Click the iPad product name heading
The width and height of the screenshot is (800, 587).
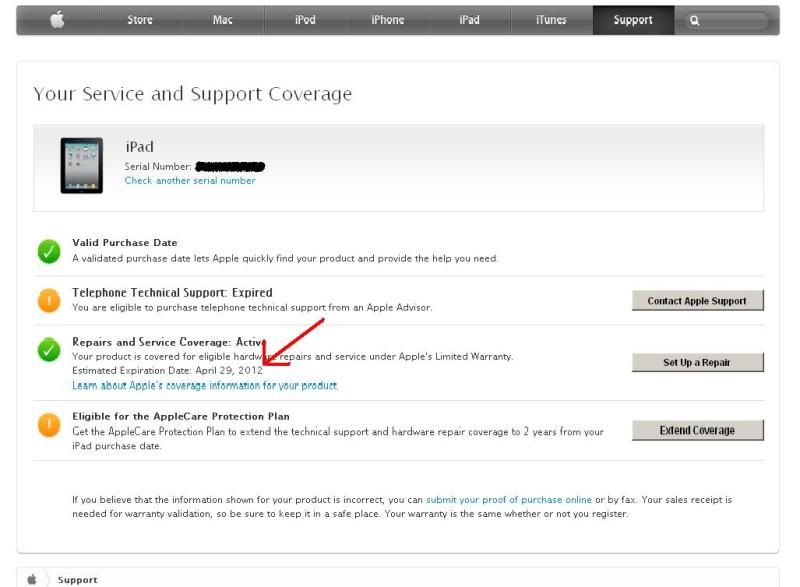139,147
